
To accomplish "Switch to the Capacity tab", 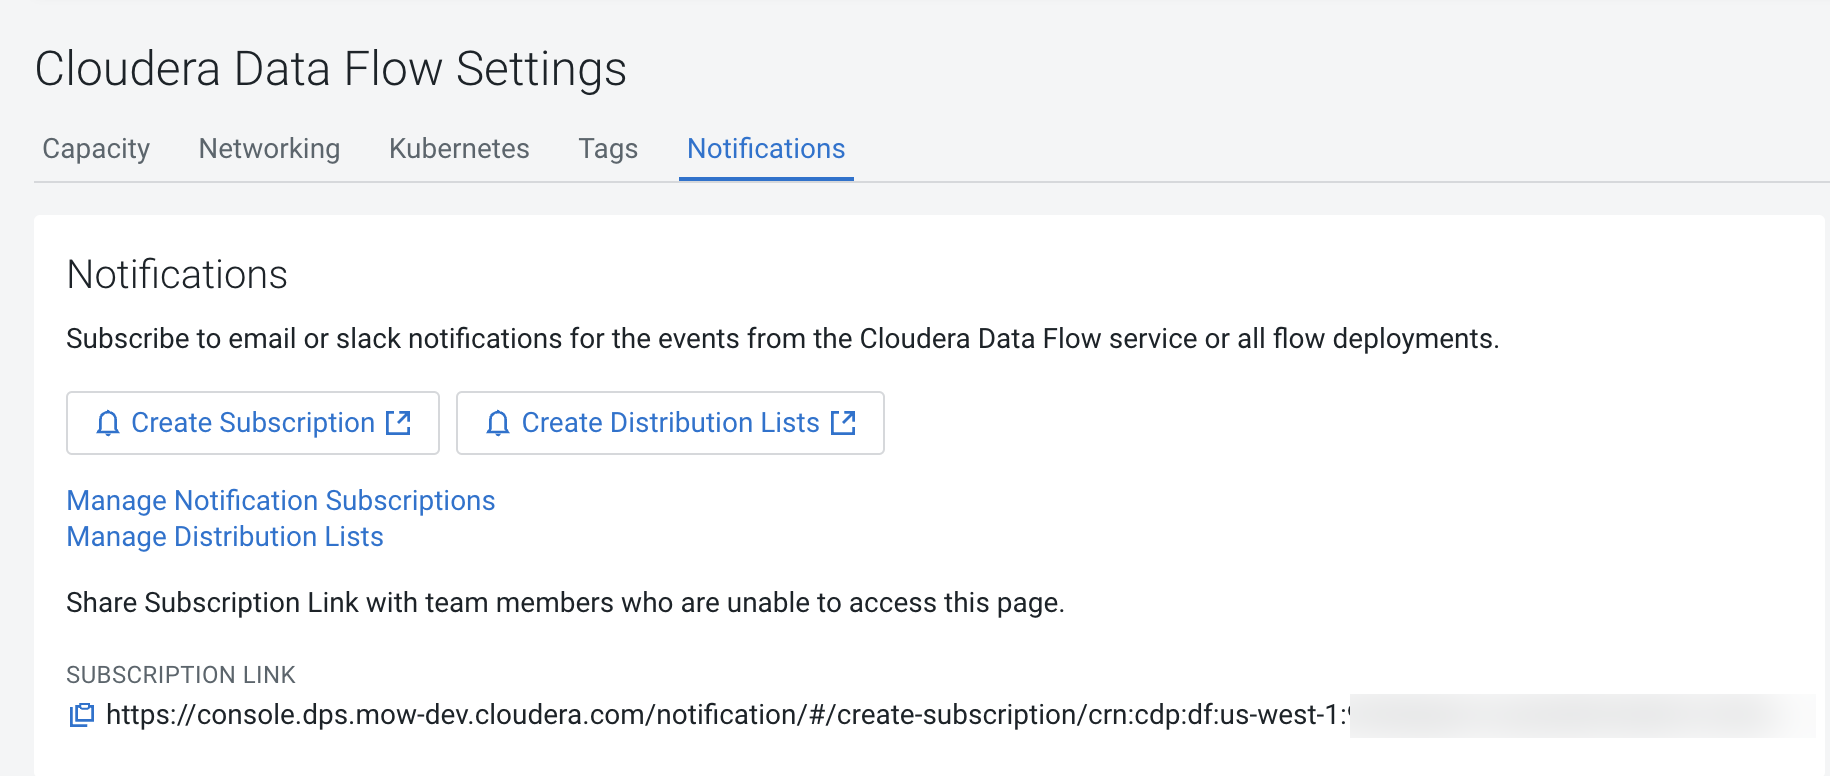I will coord(96,149).
